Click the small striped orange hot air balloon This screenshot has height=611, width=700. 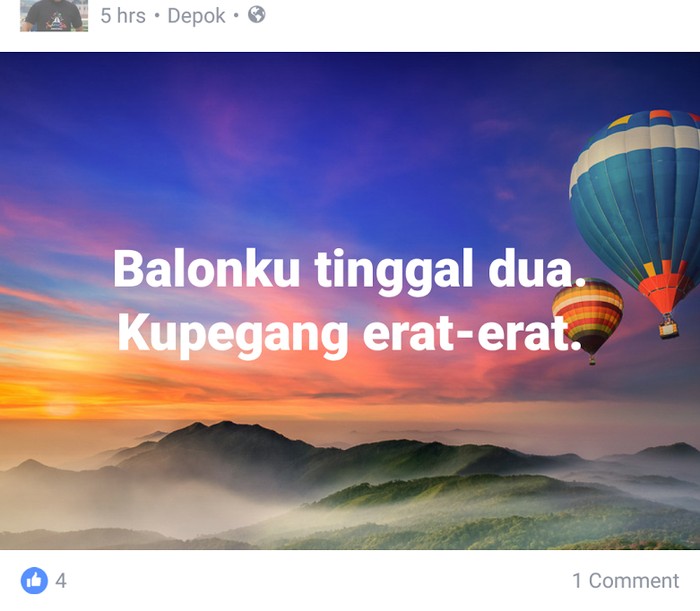588,314
